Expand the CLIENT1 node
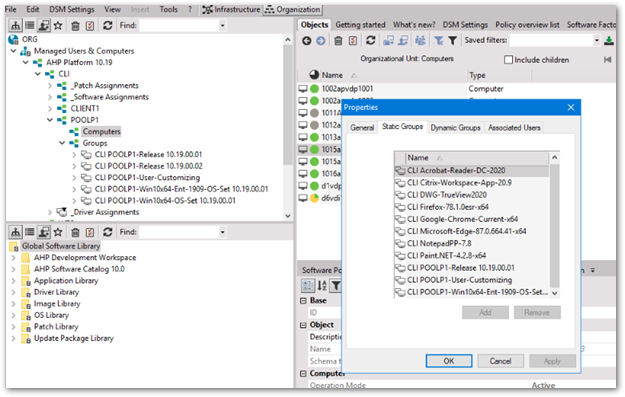Screen dimensions: 625x397 tap(50, 109)
